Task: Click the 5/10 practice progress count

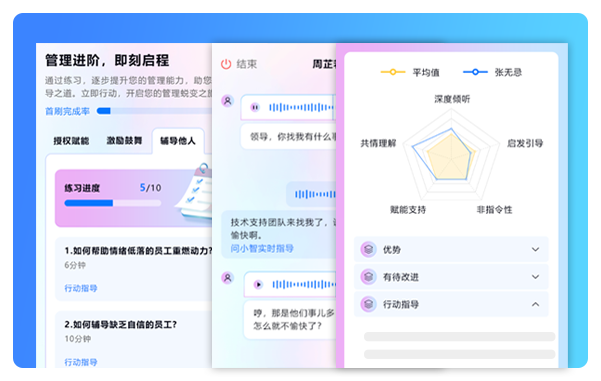Action: click(x=150, y=188)
